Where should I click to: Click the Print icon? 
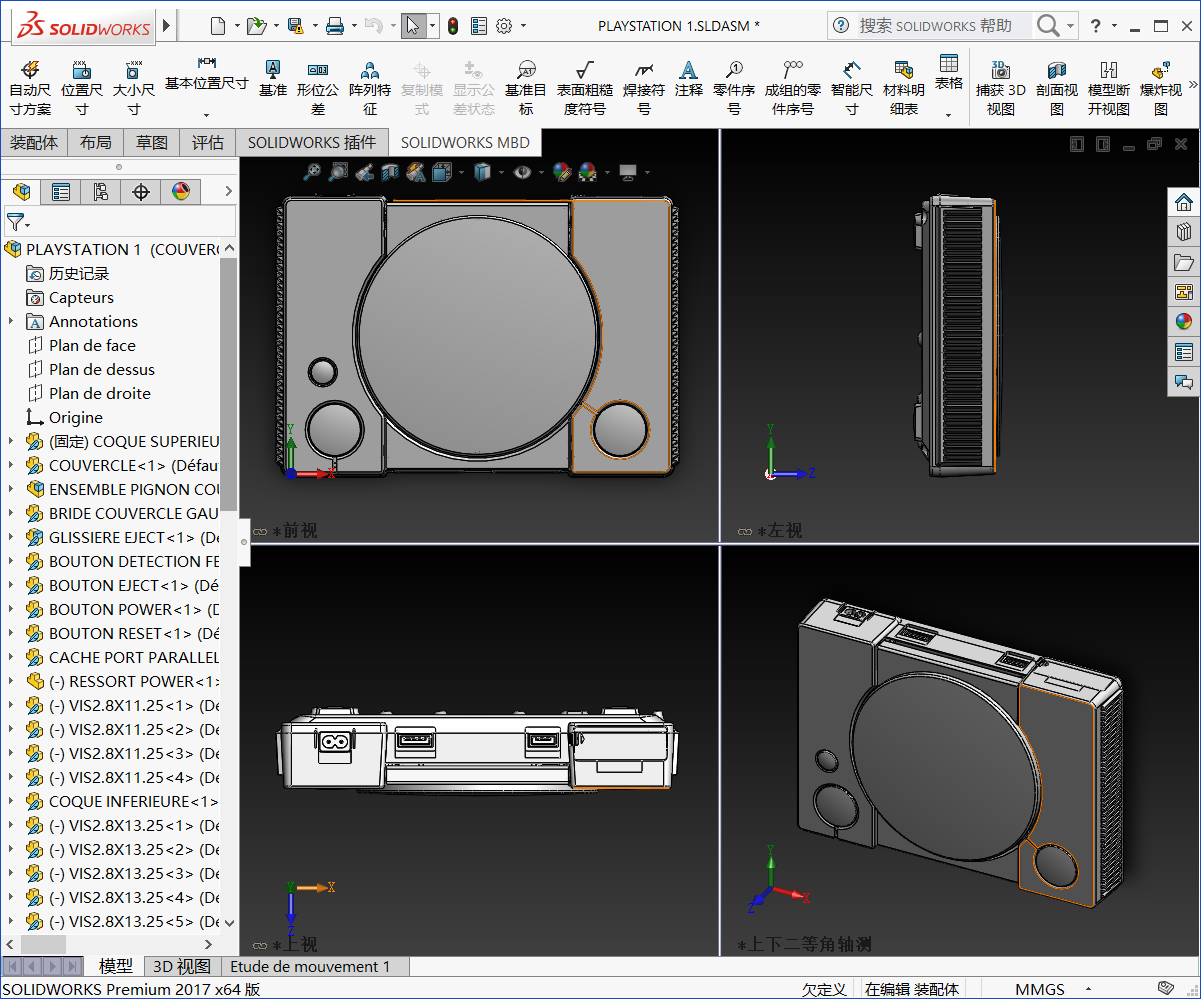pos(334,26)
